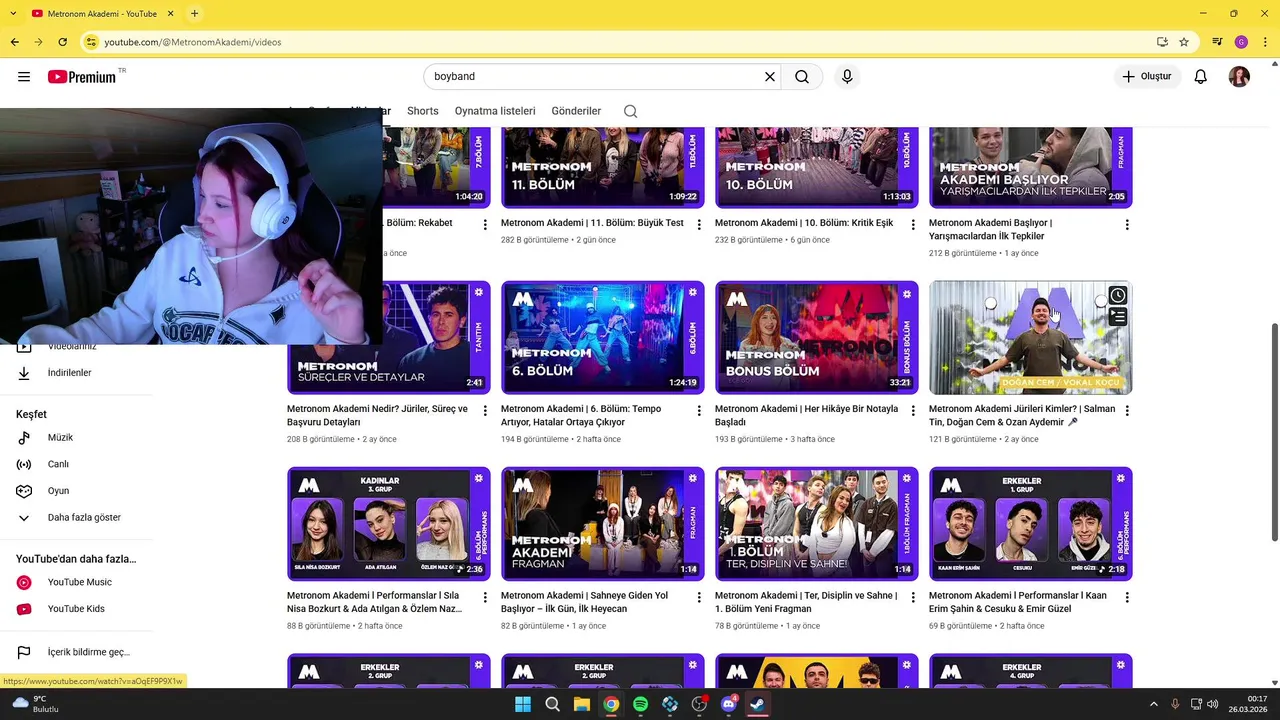Open options for Bölüm: Rekabet video

click(x=485, y=225)
